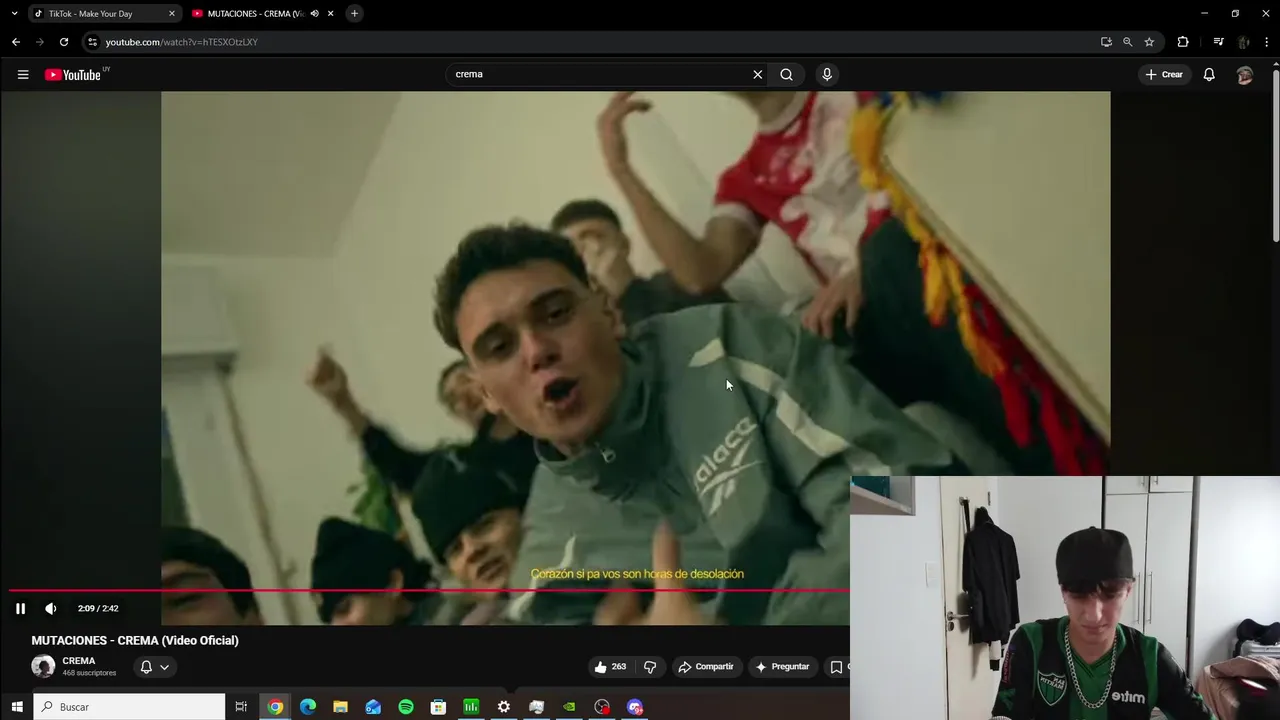Screen dimensions: 1280x720
Task: Open Chrome media controls icon
Action: (x=1218, y=42)
